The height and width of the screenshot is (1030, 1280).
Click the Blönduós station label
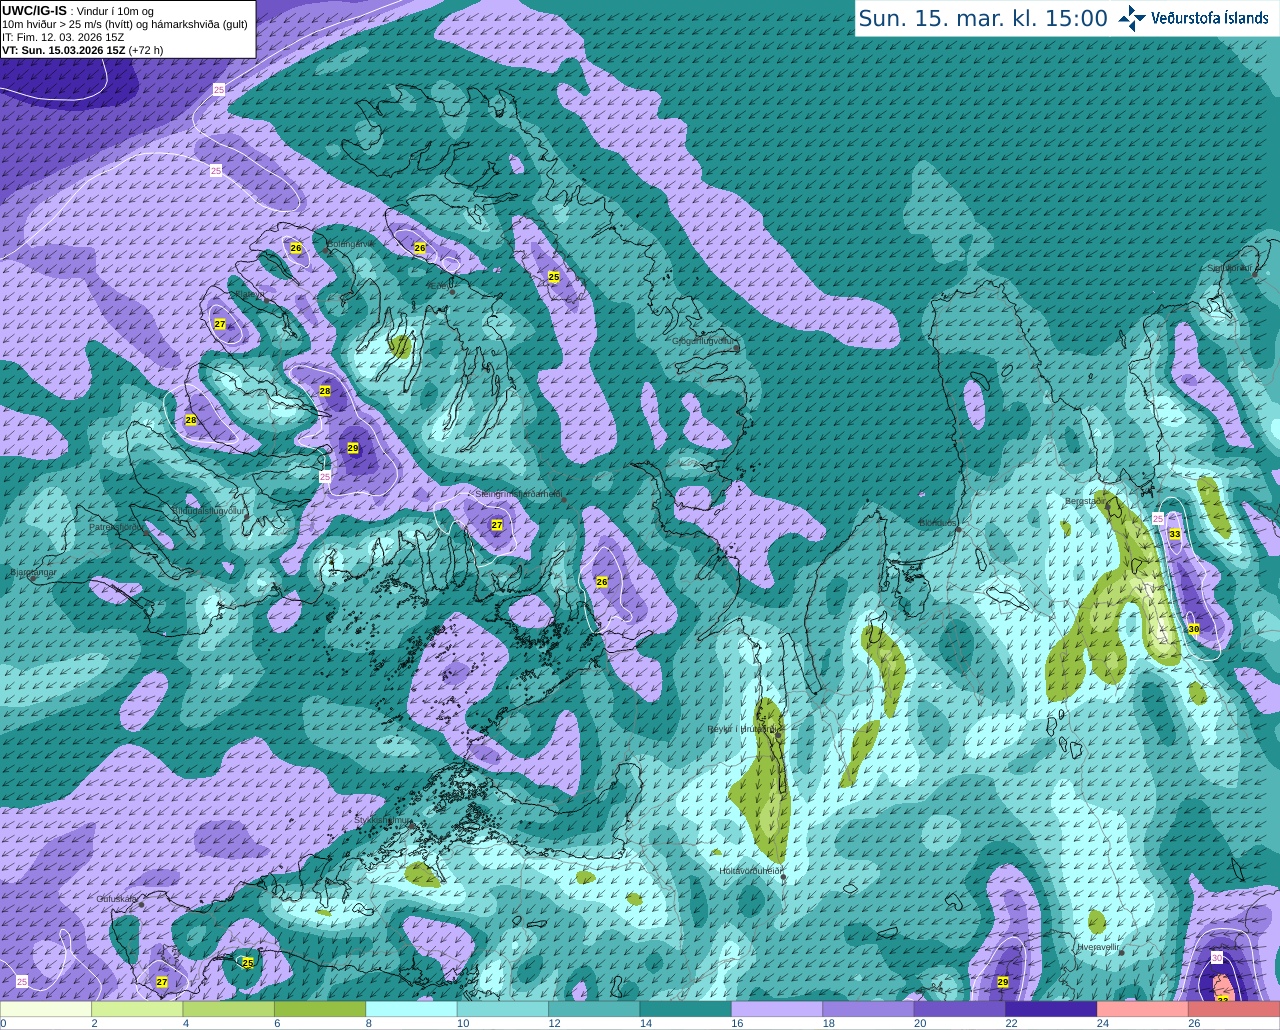point(937,523)
